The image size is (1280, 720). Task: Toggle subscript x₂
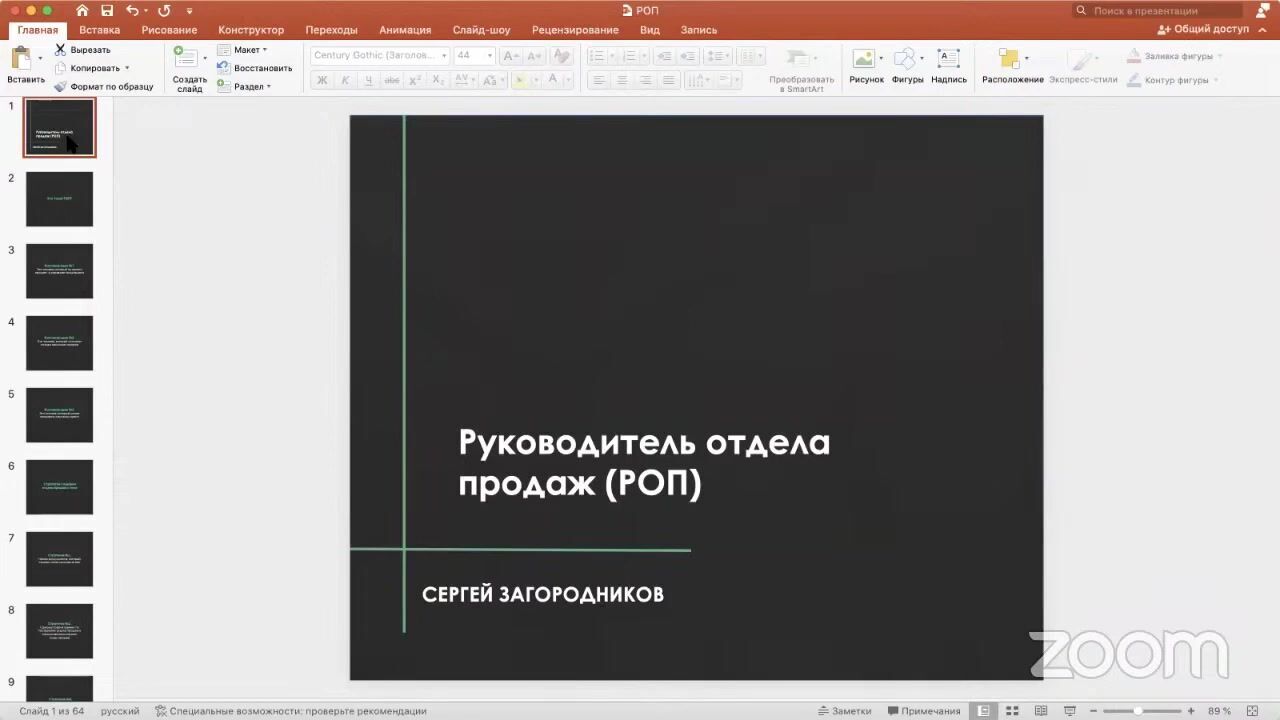click(x=438, y=80)
